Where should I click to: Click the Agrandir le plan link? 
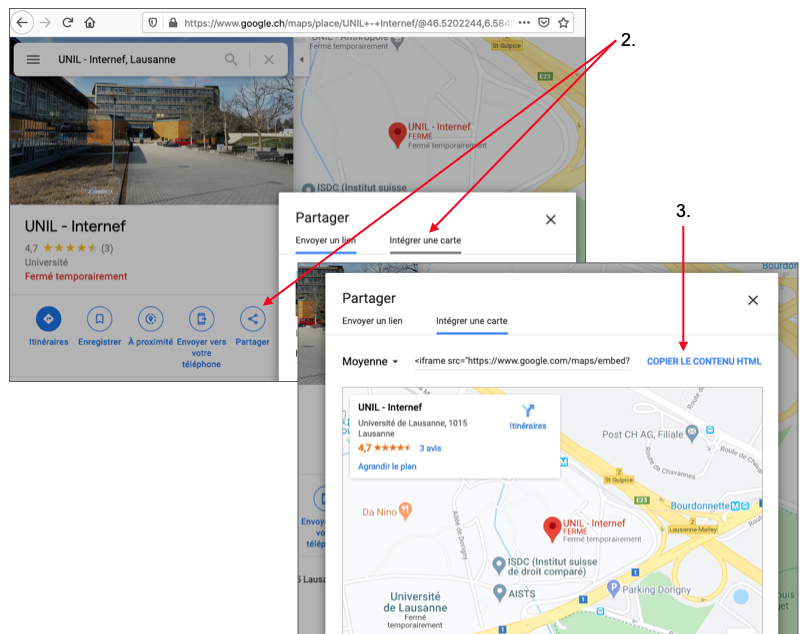click(387, 466)
